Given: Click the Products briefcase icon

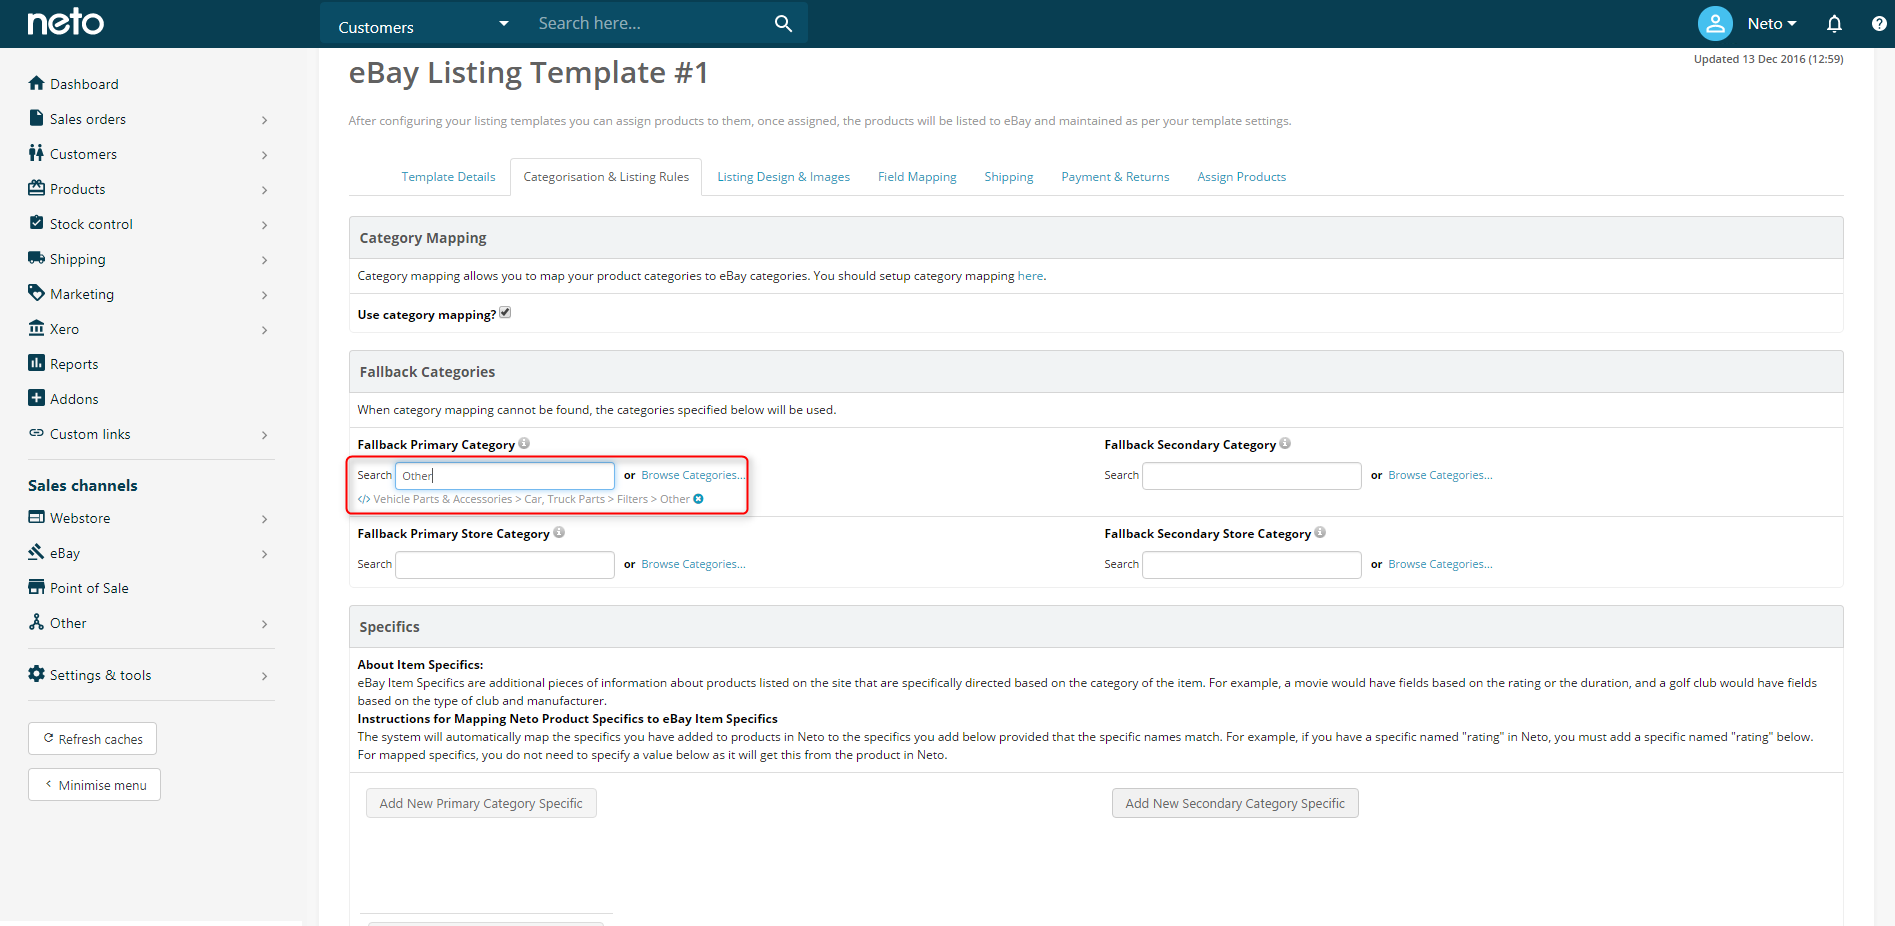Looking at the screenshot, I should click(36, 188).
